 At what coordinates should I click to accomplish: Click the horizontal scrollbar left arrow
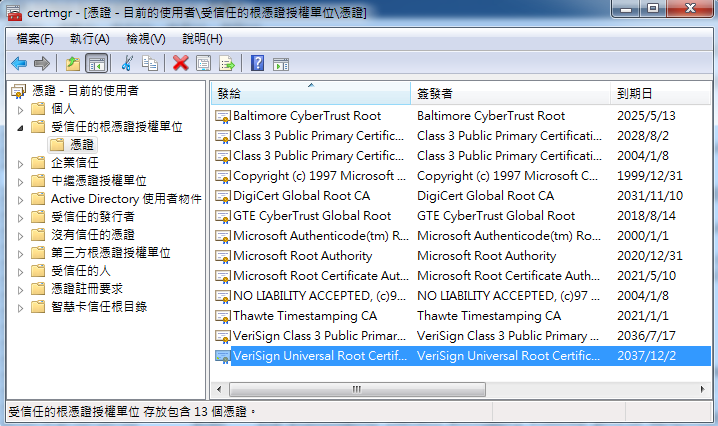click(219, 390)
